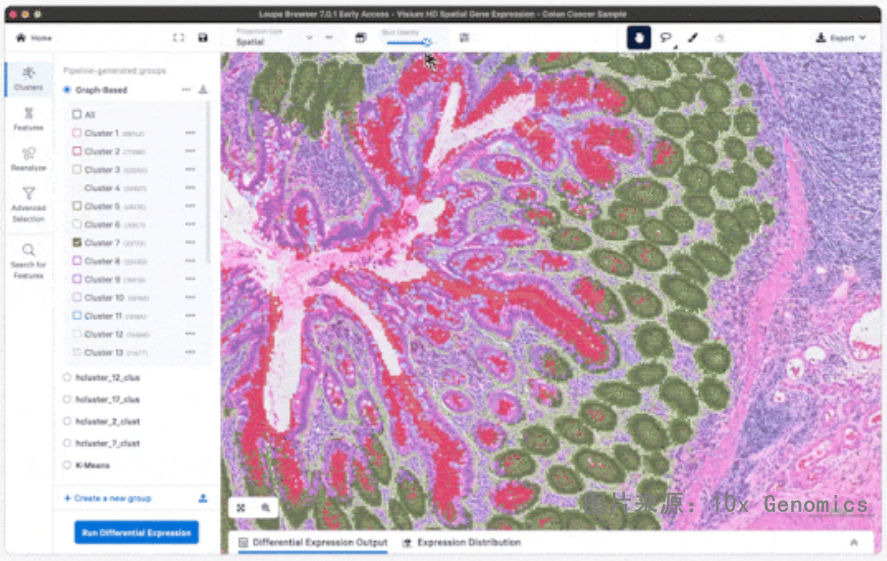
Task: Toggle Cluster 3 checkbox
Action: coord(77,169)
